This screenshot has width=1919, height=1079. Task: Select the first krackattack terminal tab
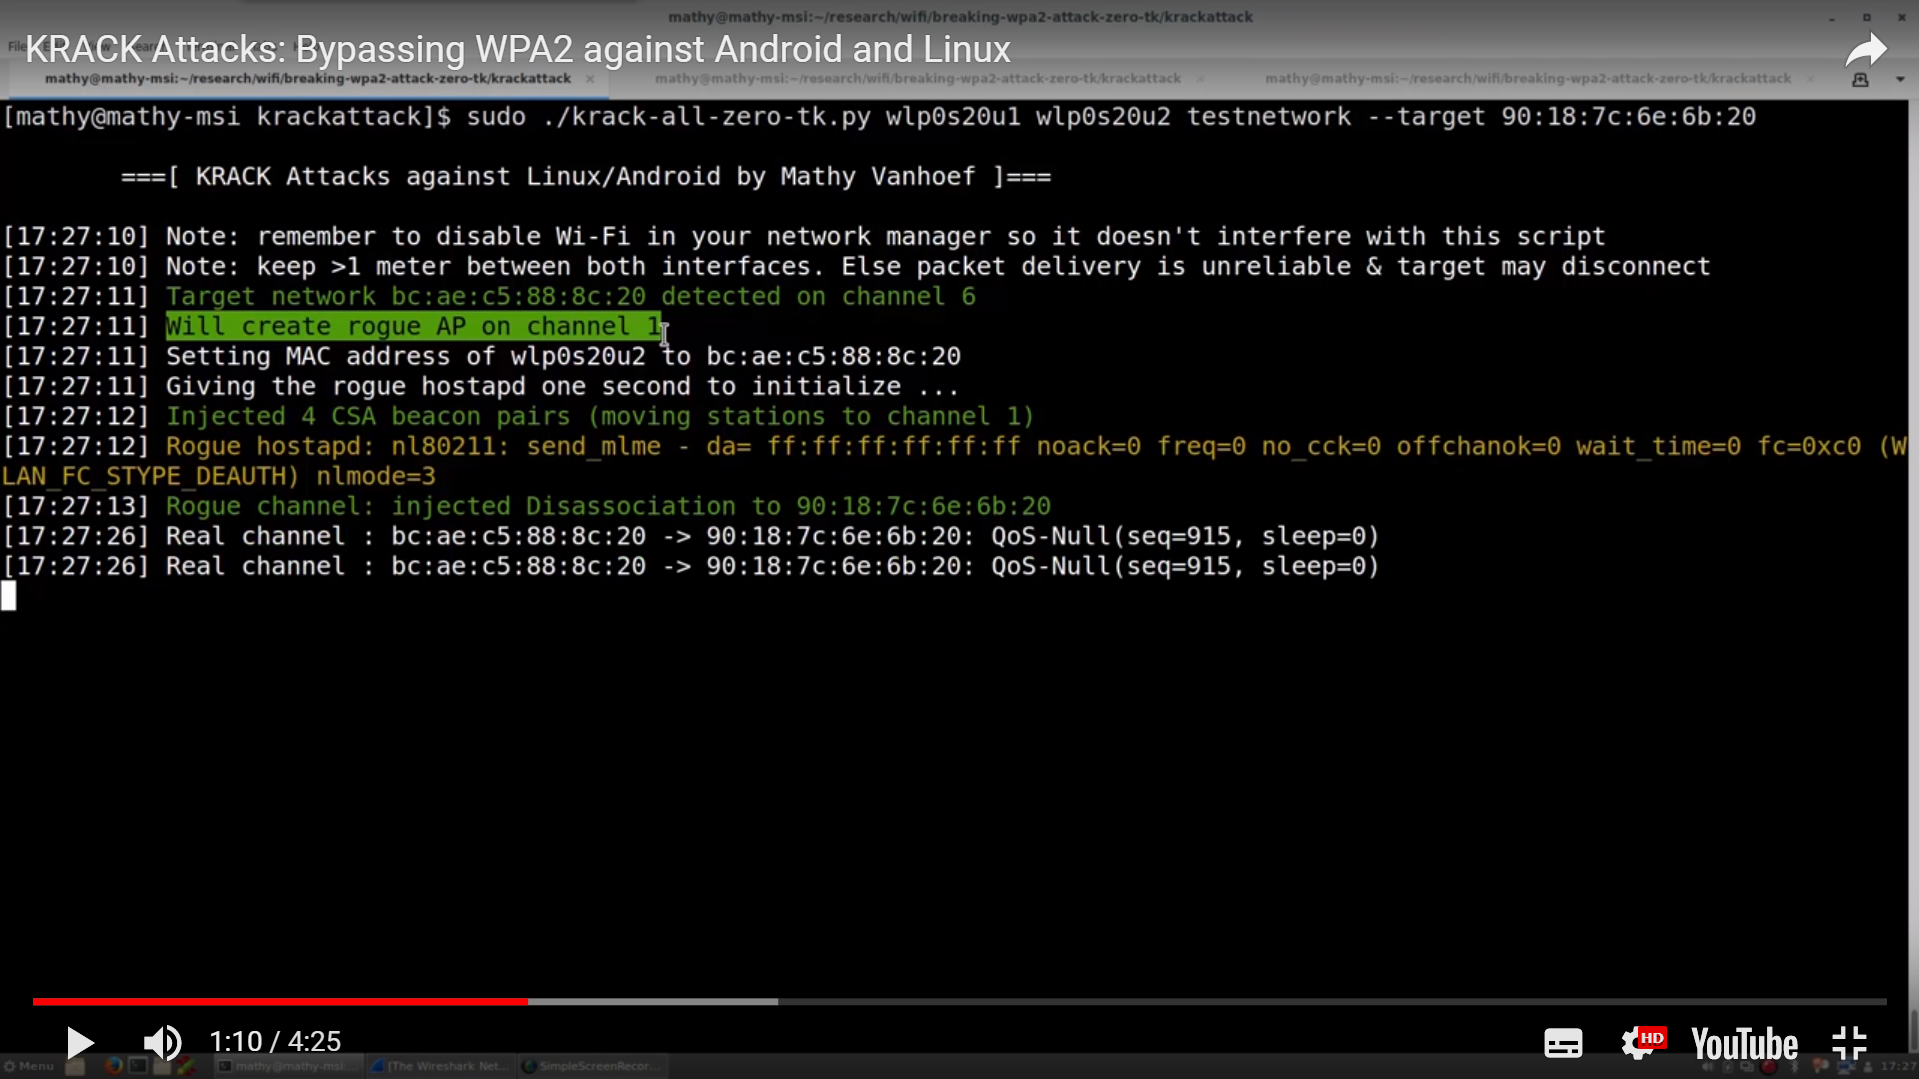coord(308,79)
